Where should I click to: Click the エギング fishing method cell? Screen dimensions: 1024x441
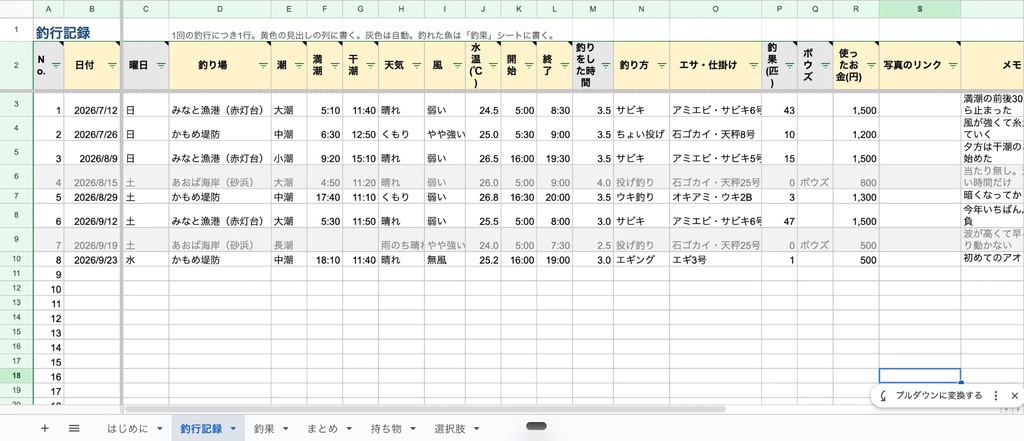tap(641, 260)
